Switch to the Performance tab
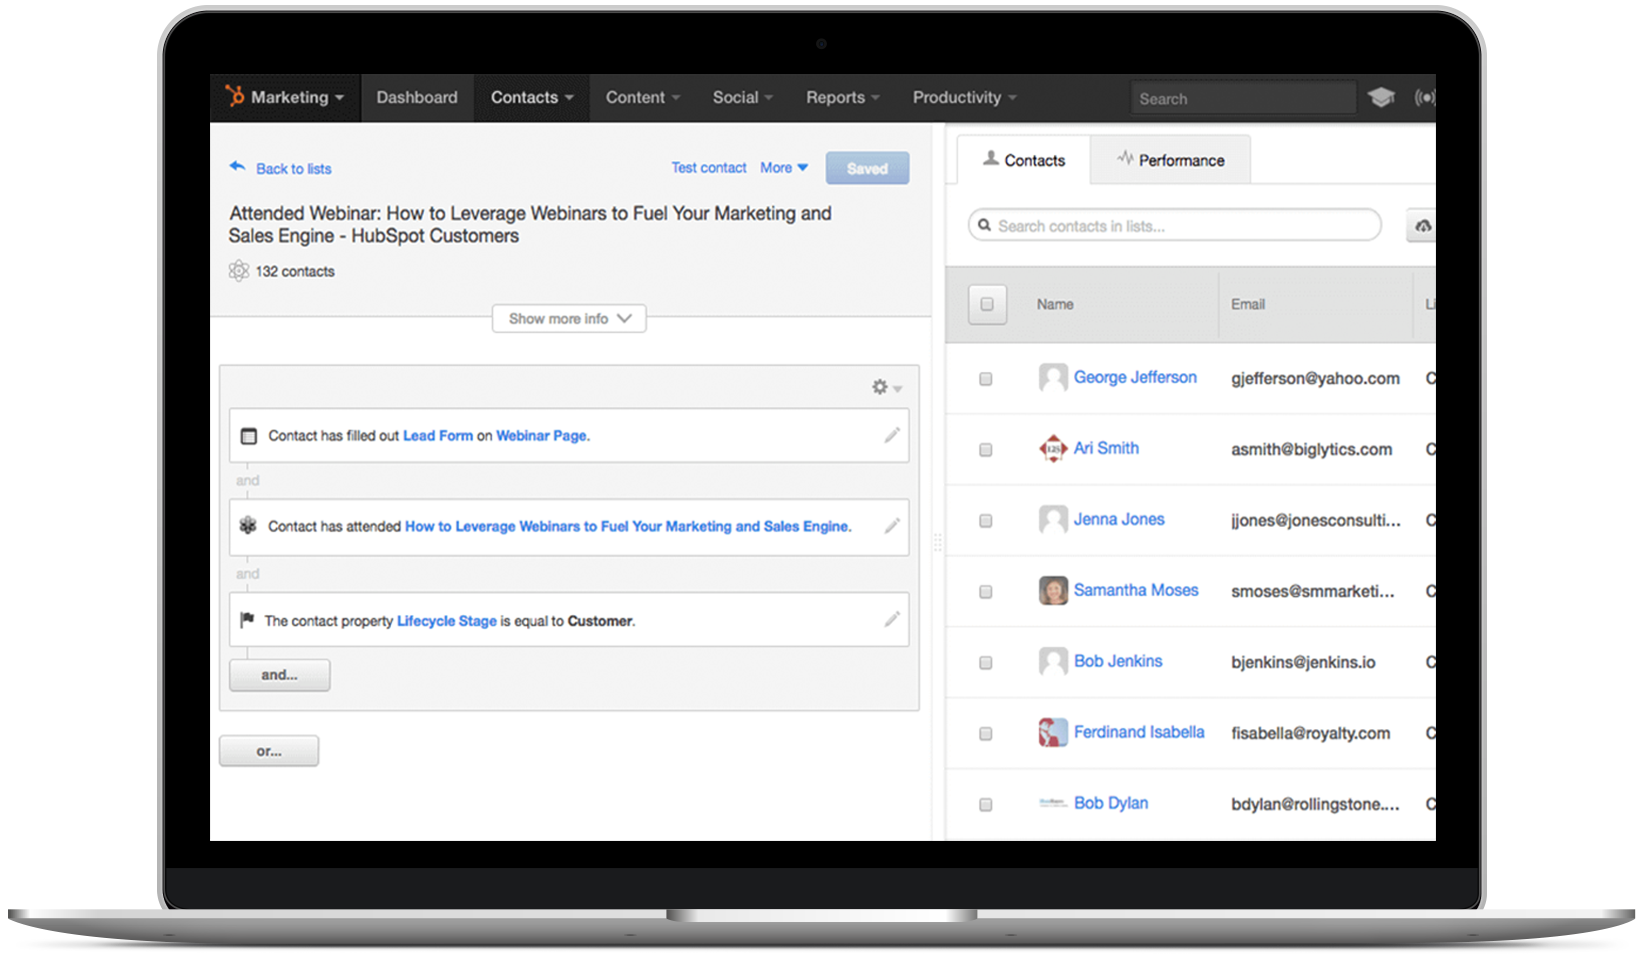Image resolution: width=1648 pixels, height=956 pixels. pos(1170,160)
